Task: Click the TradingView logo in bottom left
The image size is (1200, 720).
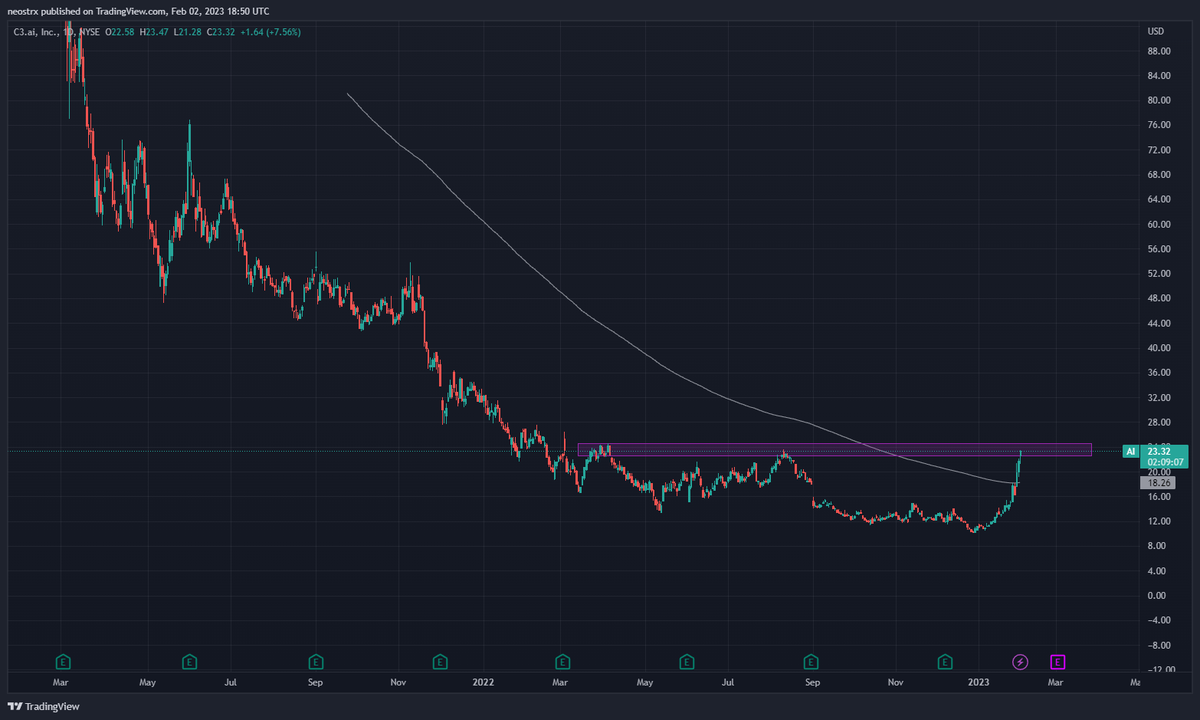Action: pyautogui.click(x=44, y=707)
